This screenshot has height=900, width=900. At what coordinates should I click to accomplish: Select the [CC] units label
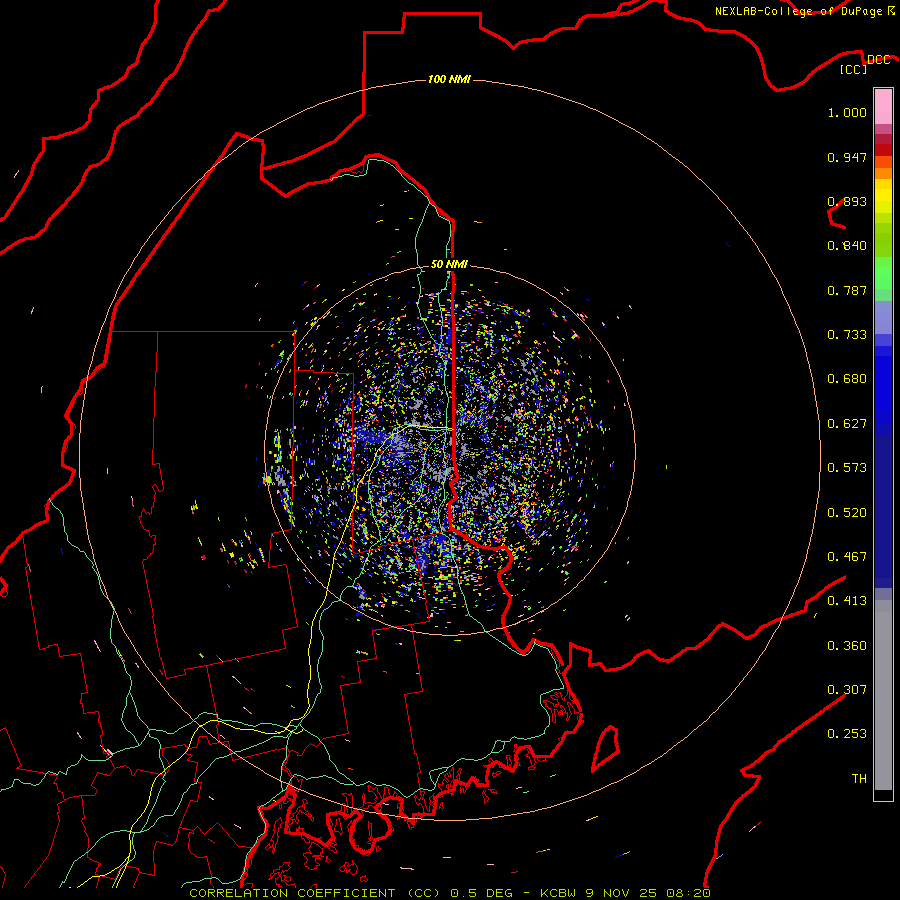pos(854,69)
